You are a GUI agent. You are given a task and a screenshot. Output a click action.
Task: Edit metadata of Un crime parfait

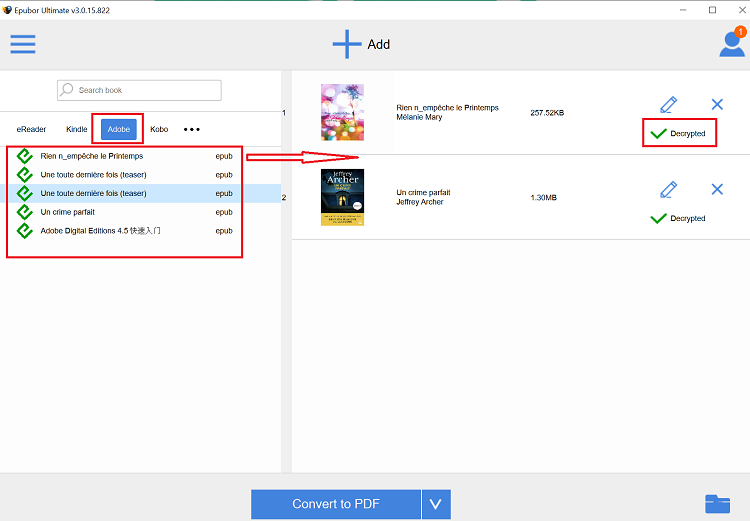click(x=668, y=189)
